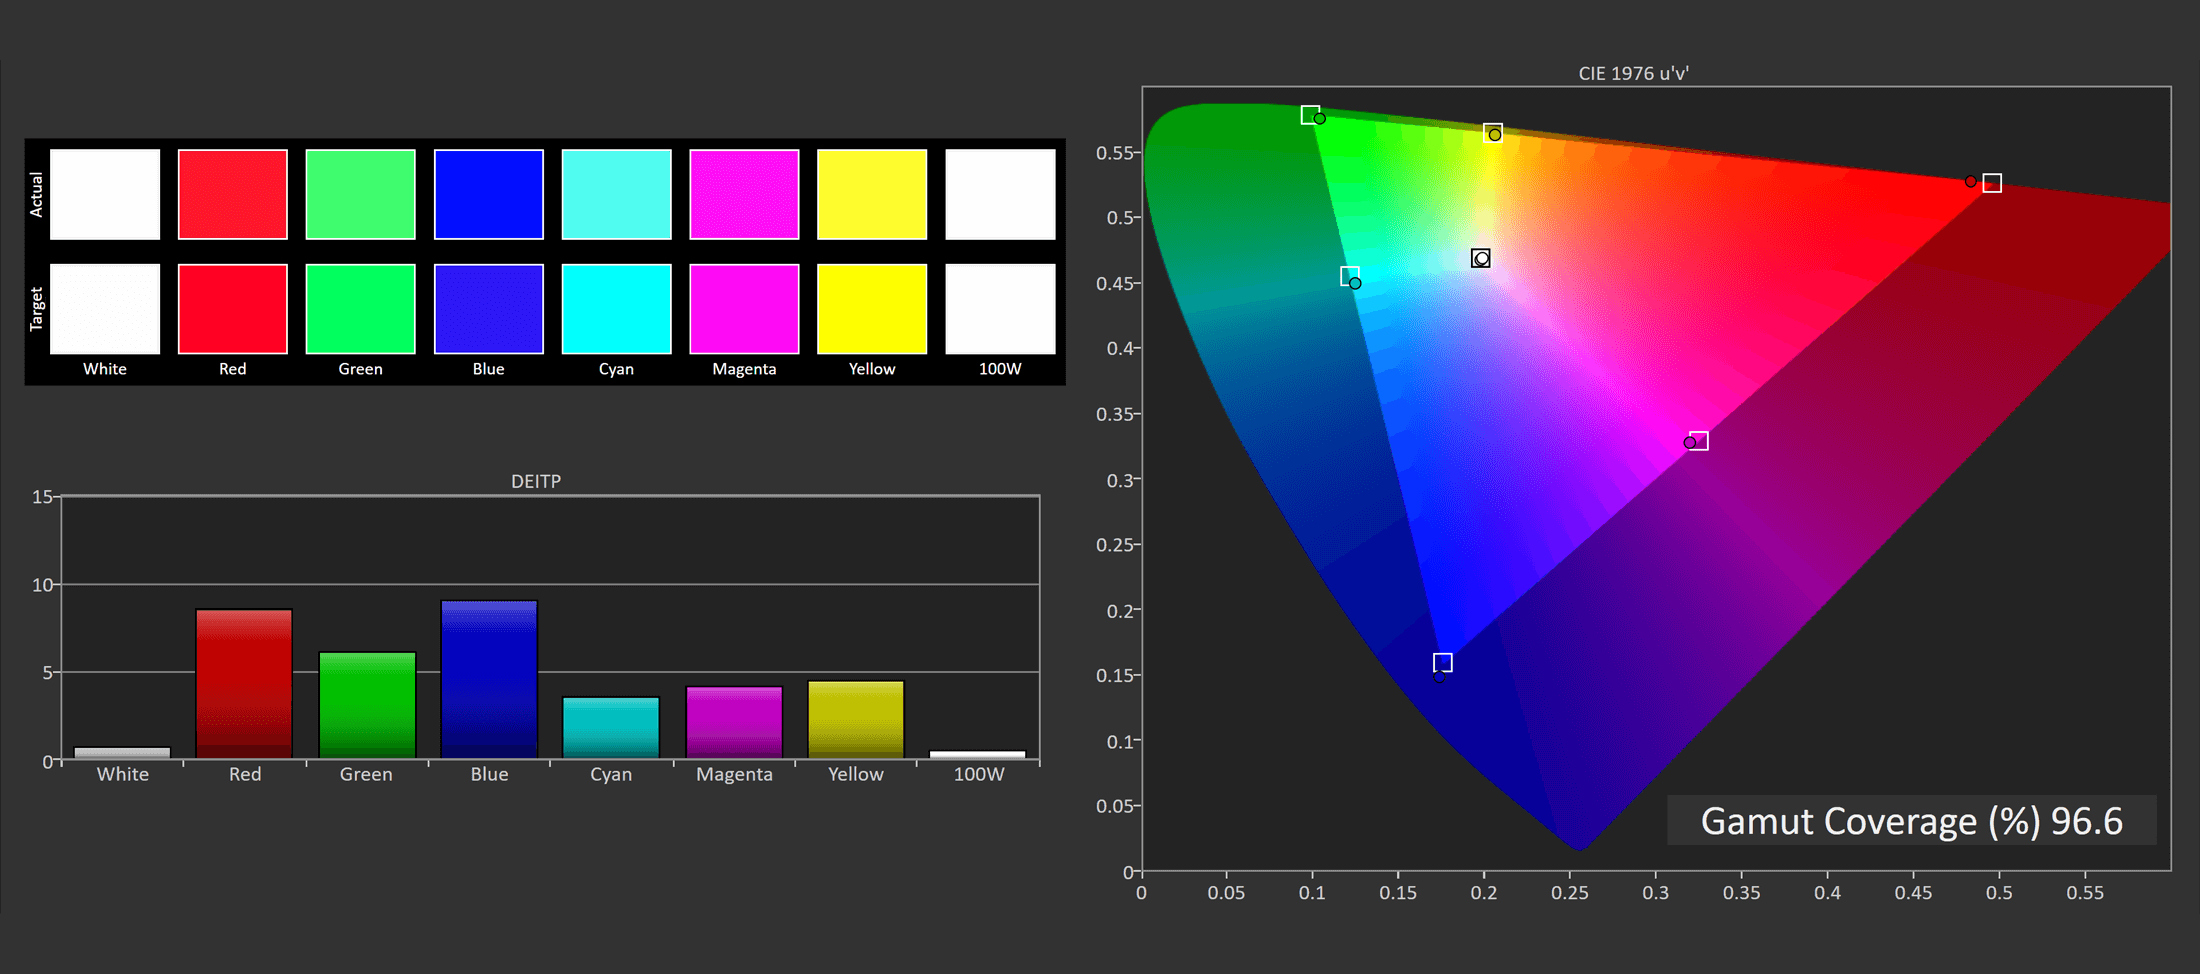Select the Target Green swatch

pos(360,309)
